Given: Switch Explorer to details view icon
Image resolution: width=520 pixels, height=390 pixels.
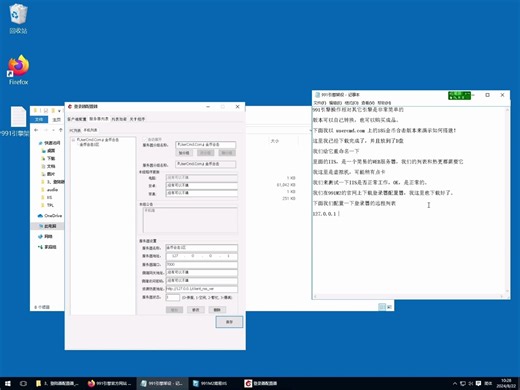Looking at the screenshot, I should [x=382, y=307].
